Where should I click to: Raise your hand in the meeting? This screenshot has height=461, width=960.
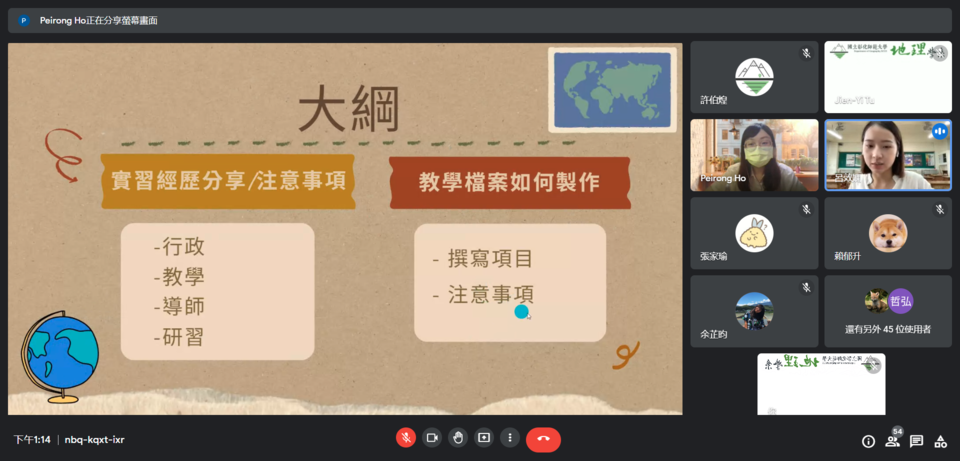[x=458, y=438]
